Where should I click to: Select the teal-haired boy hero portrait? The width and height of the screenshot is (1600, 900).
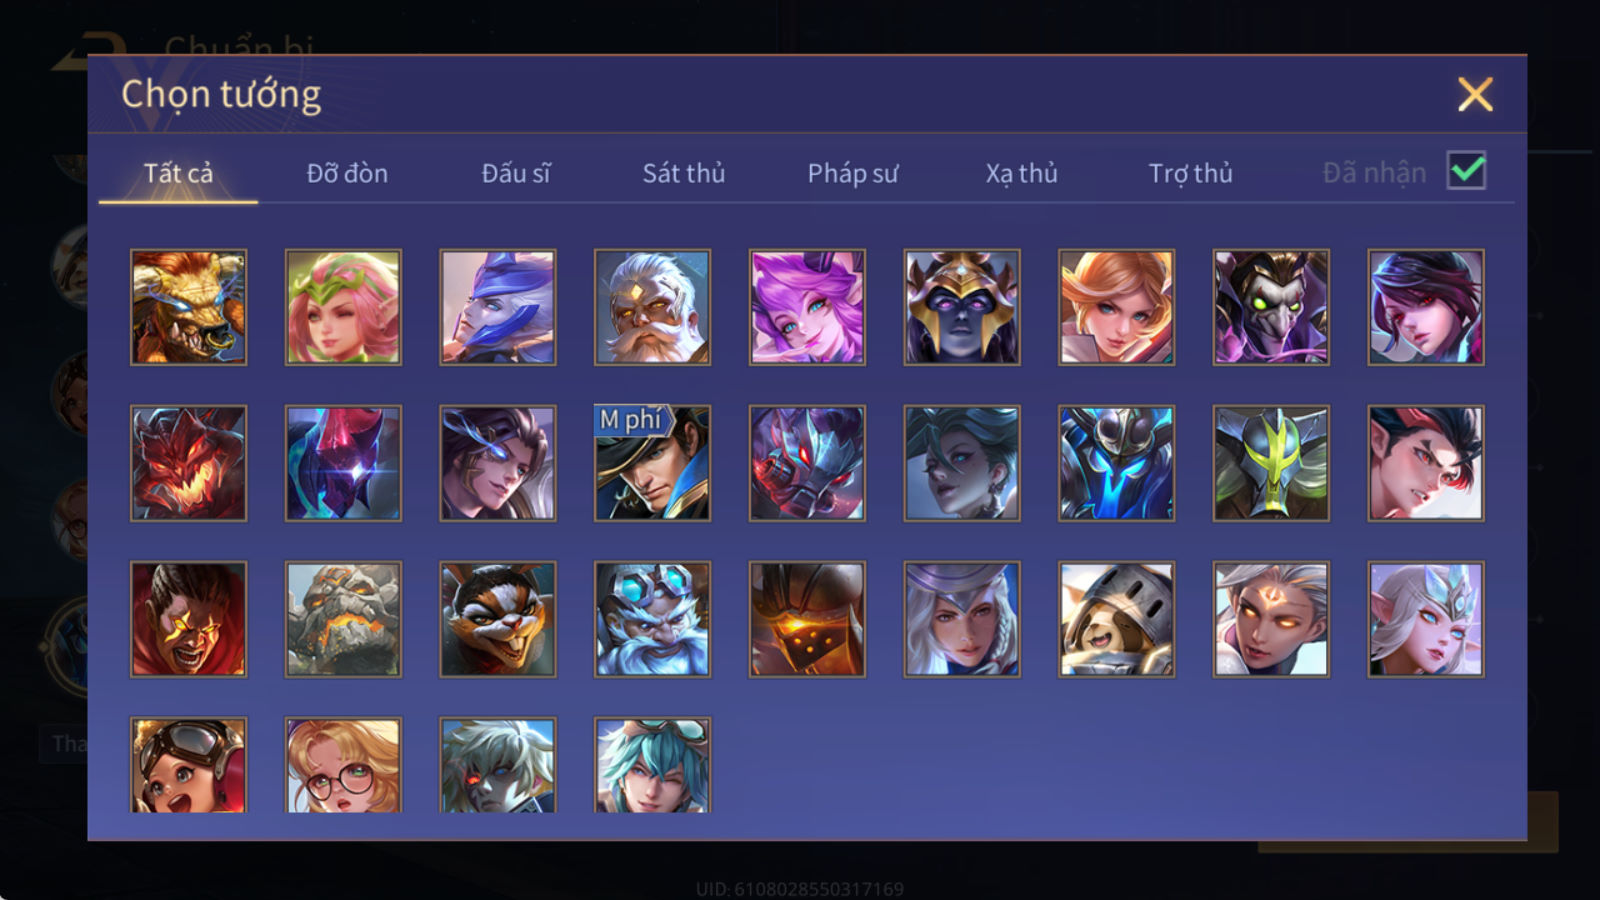point(652,765)
